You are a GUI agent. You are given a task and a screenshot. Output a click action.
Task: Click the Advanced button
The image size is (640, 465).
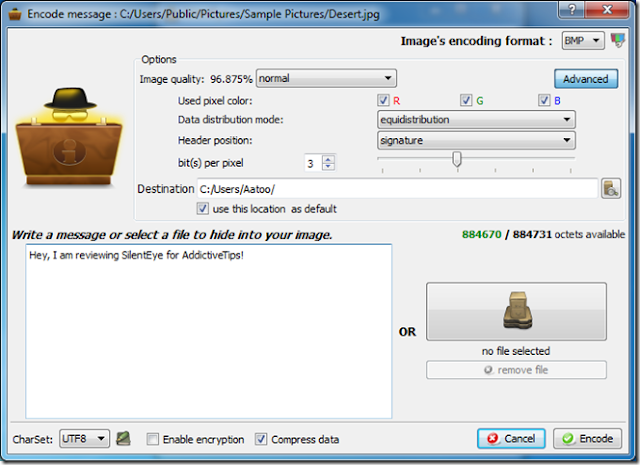[586, 79]
